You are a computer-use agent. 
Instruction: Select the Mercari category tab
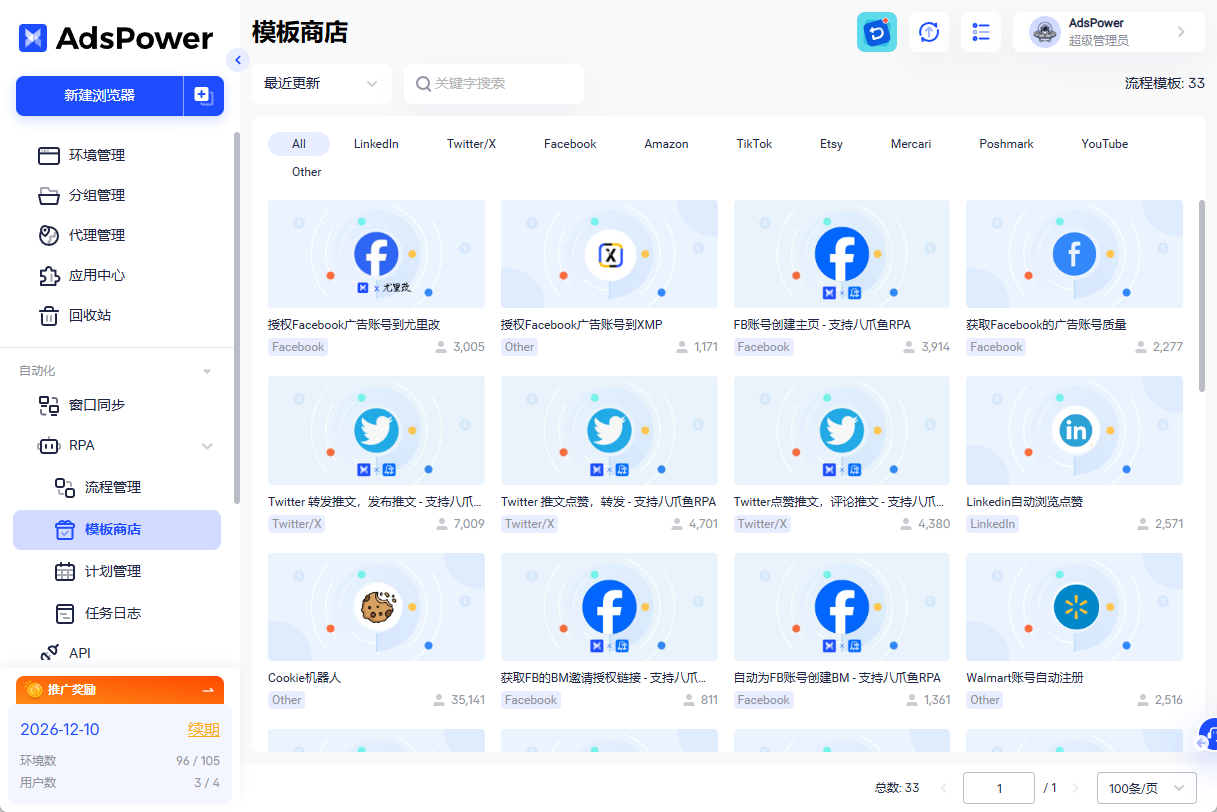click(x=911, y=144)
